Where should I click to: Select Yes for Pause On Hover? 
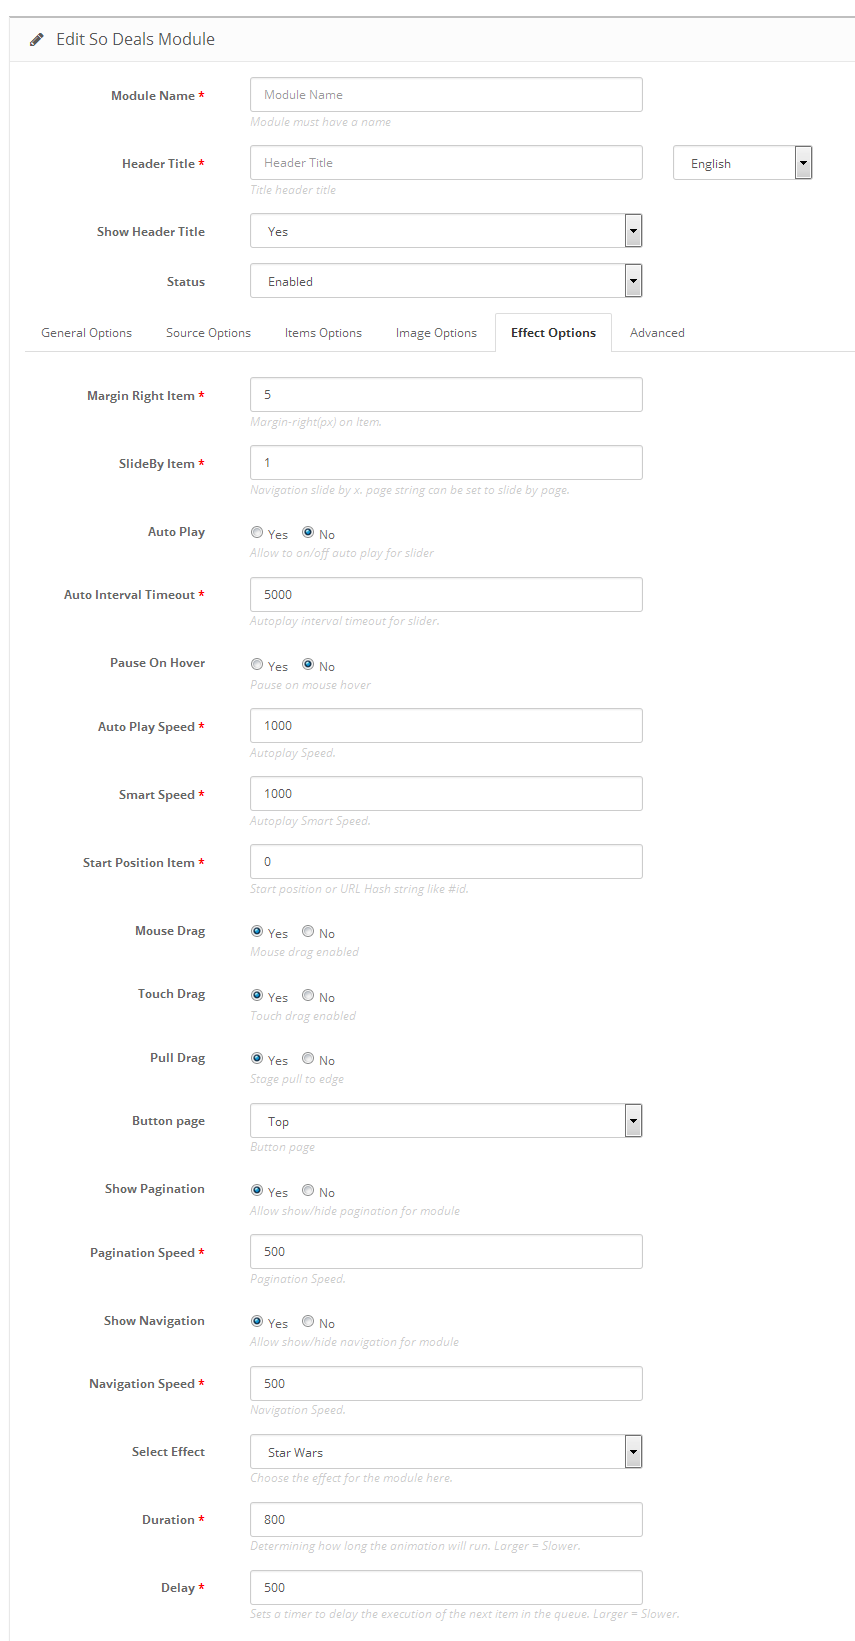coord(257,665)
